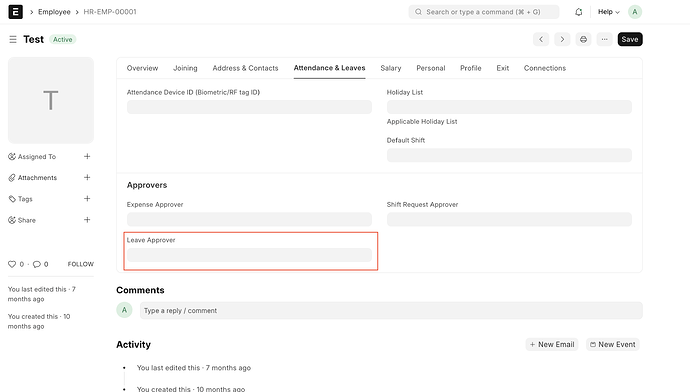Viewport: 690px width, 392px height.
Task: Add a tag using plus icon
Action: [87, 198]
